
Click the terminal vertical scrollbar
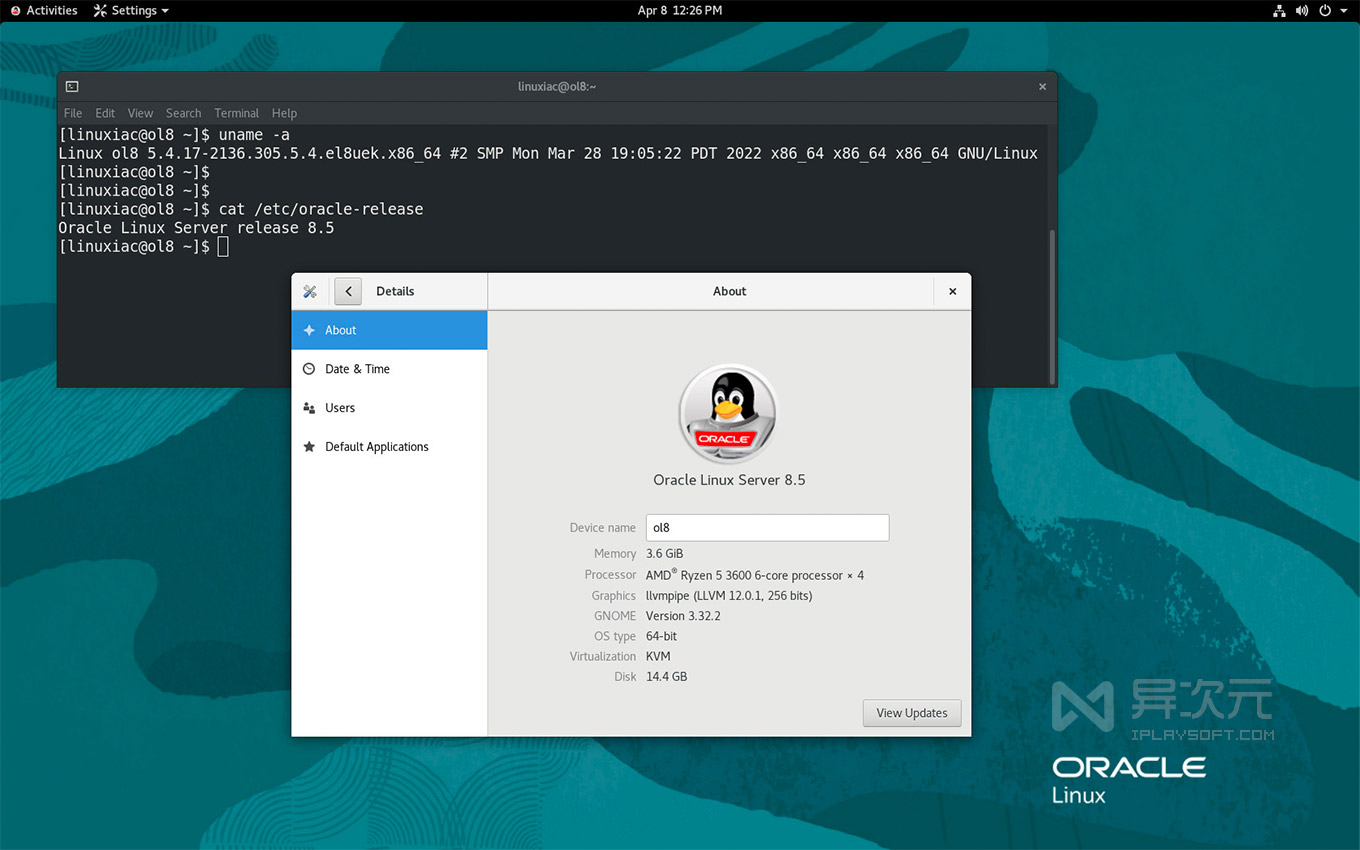1052,306
